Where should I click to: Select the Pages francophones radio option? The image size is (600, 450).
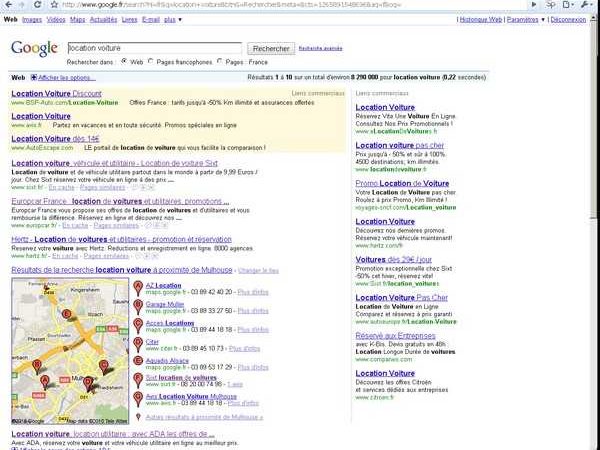point(150,61)
